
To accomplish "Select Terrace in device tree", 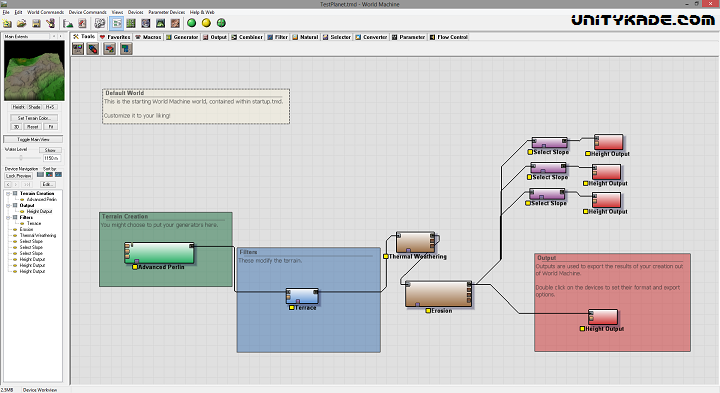I will coord(34,224).
